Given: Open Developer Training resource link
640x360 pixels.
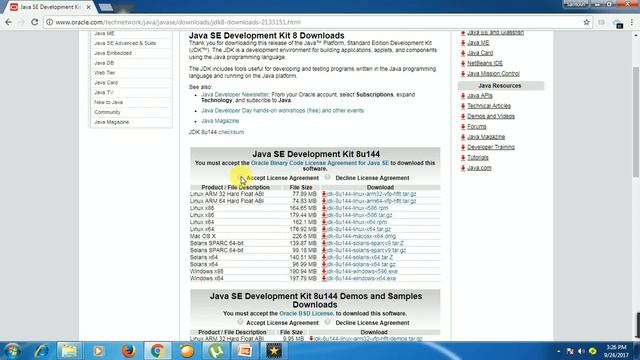Looking at the screenshot, I should click(x=491, y=147).
